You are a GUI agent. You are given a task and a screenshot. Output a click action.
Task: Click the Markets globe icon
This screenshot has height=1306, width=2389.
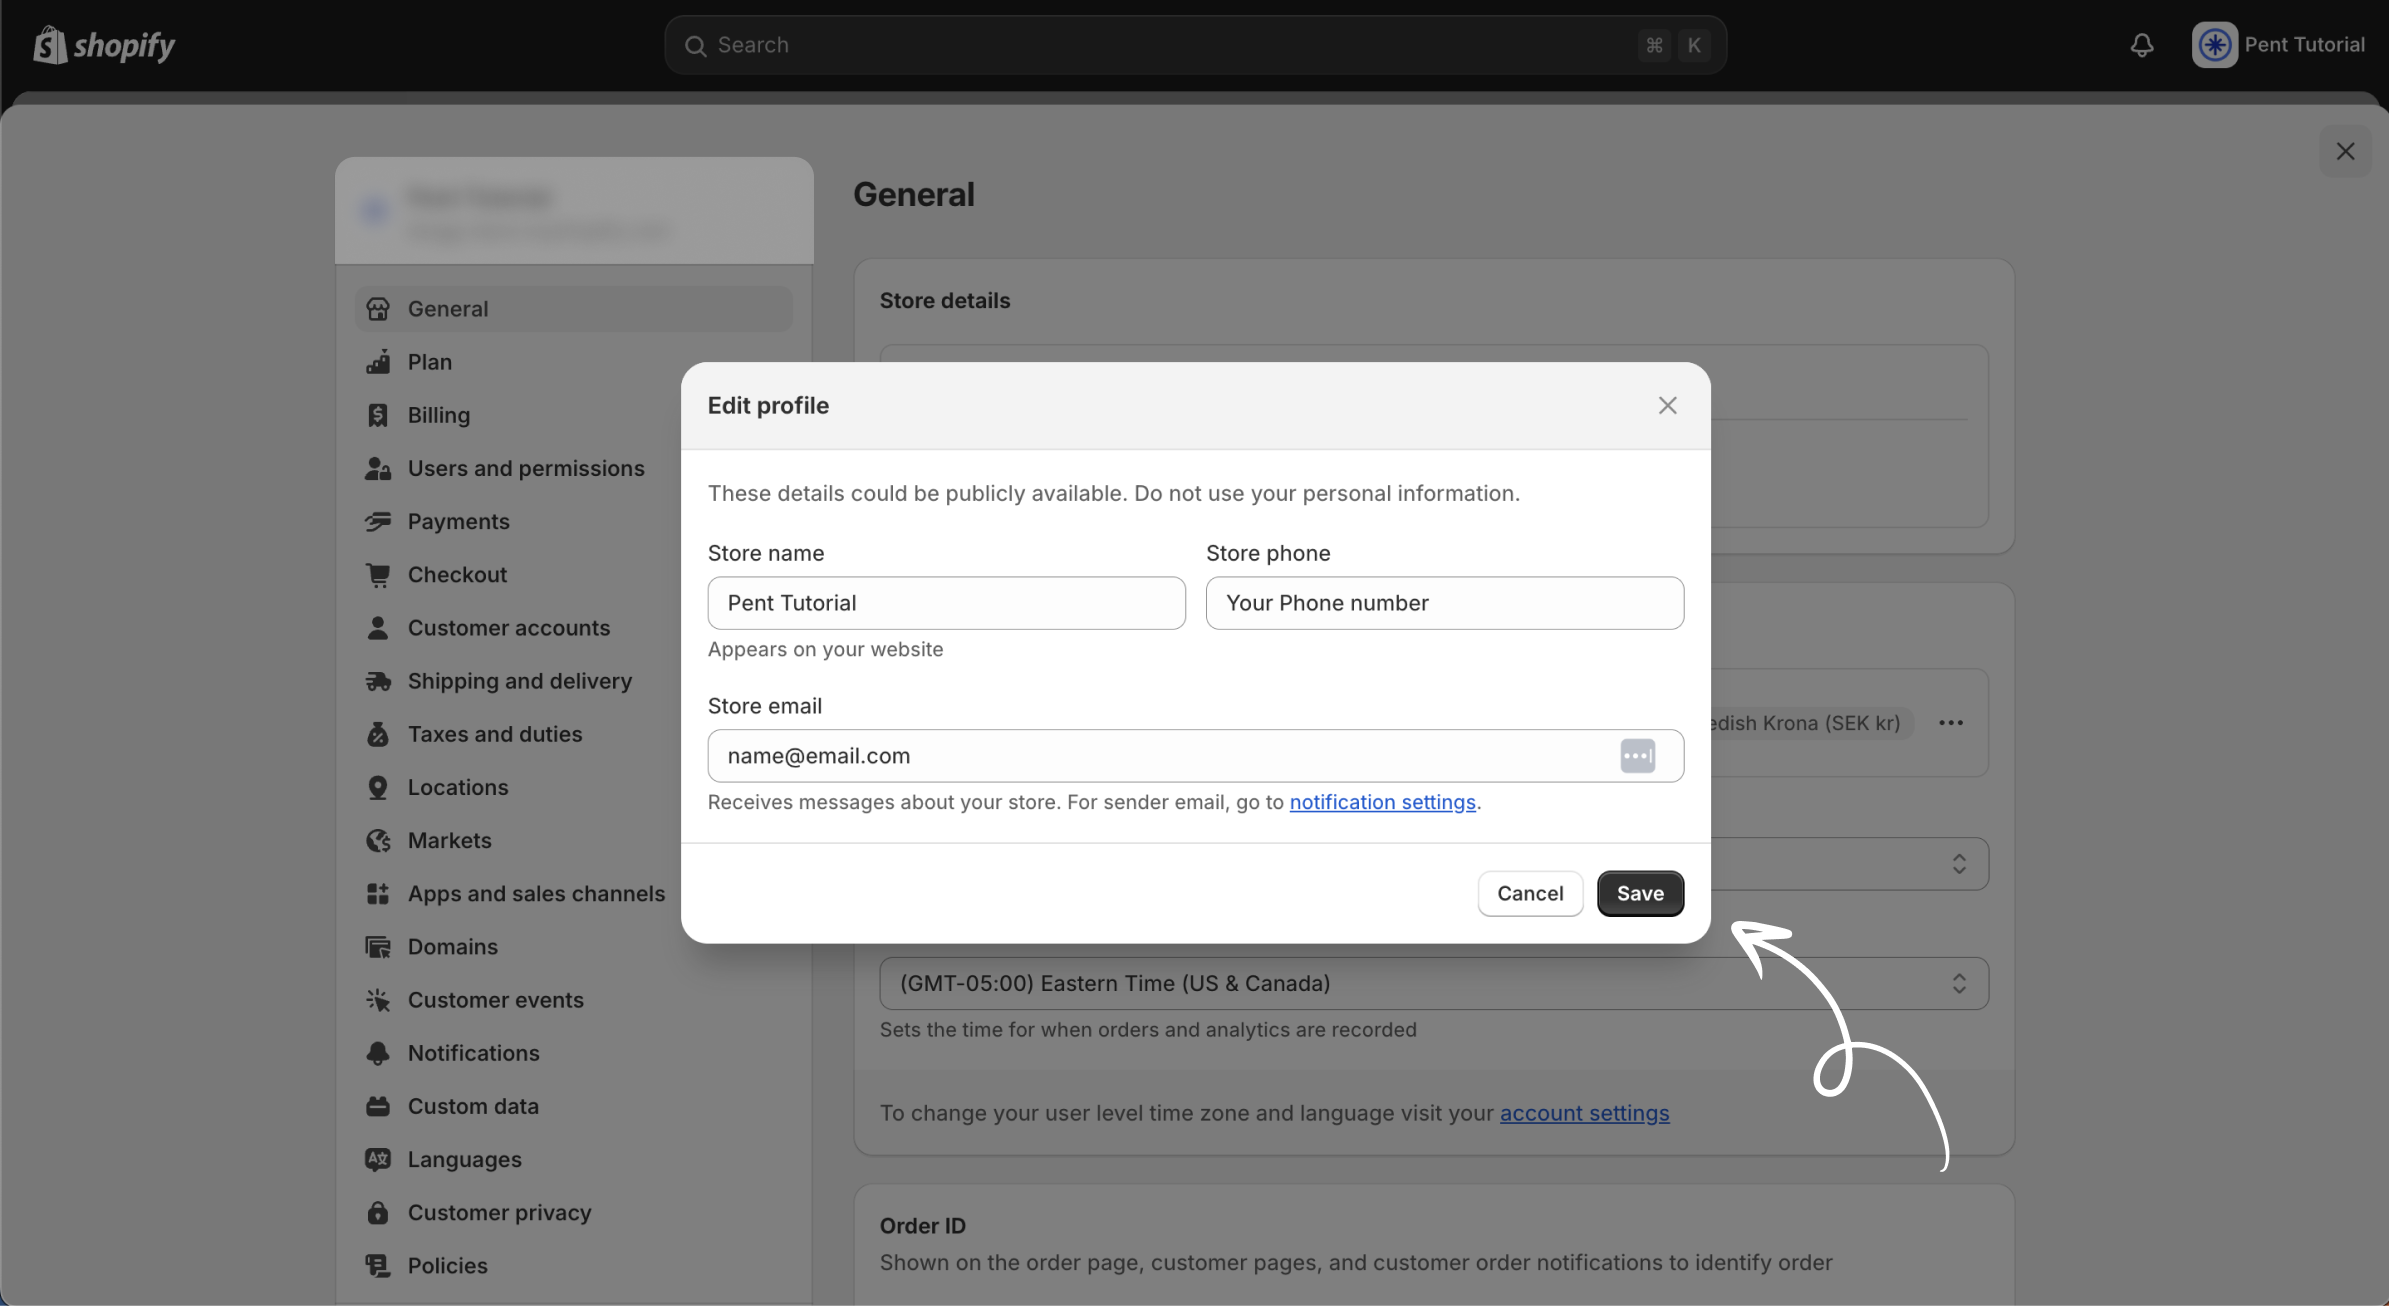pyautogui.click(x=378, y=840)
